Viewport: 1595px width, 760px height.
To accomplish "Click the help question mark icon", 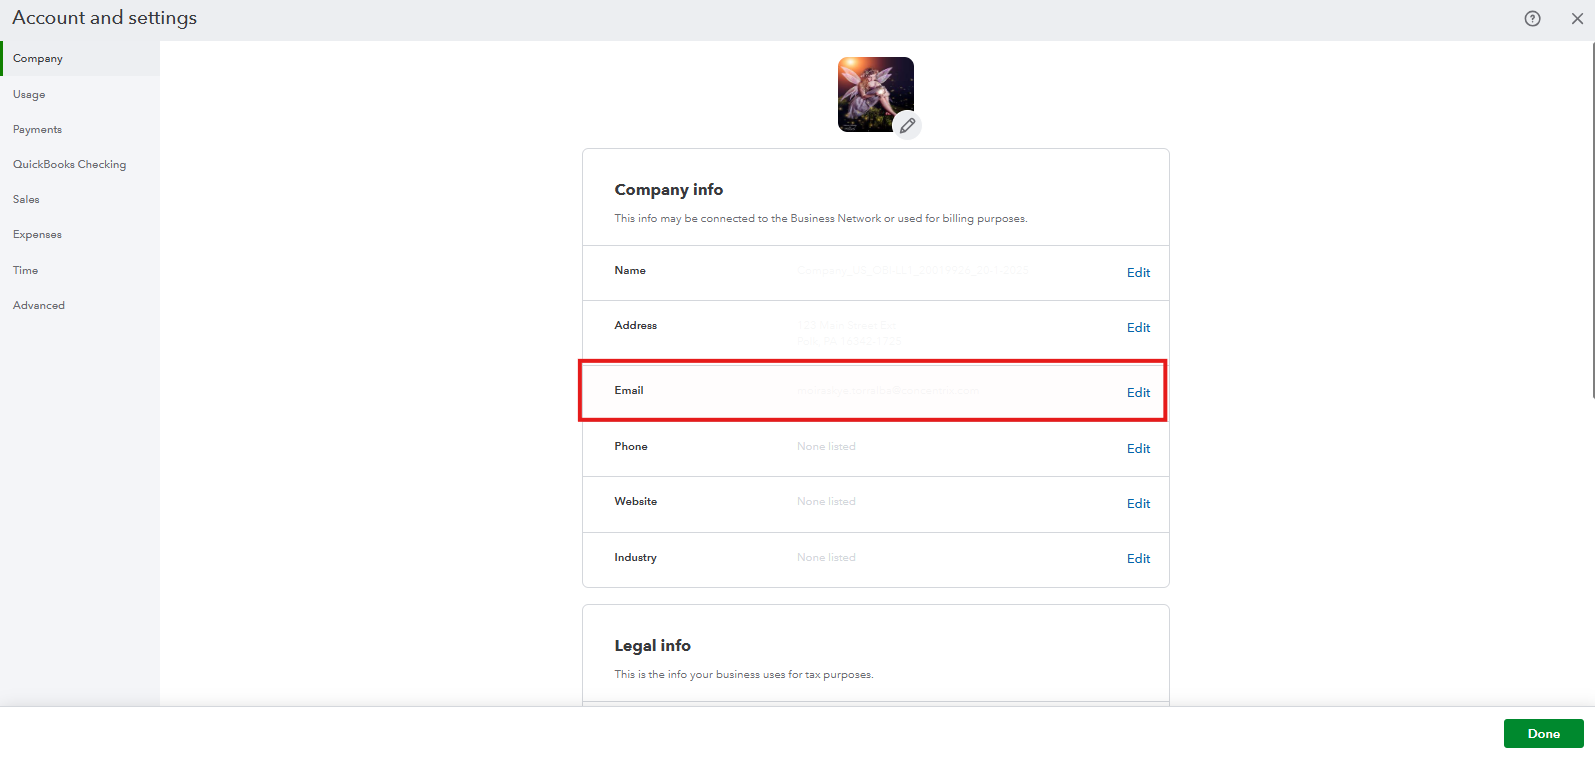I will [1532, 19].
